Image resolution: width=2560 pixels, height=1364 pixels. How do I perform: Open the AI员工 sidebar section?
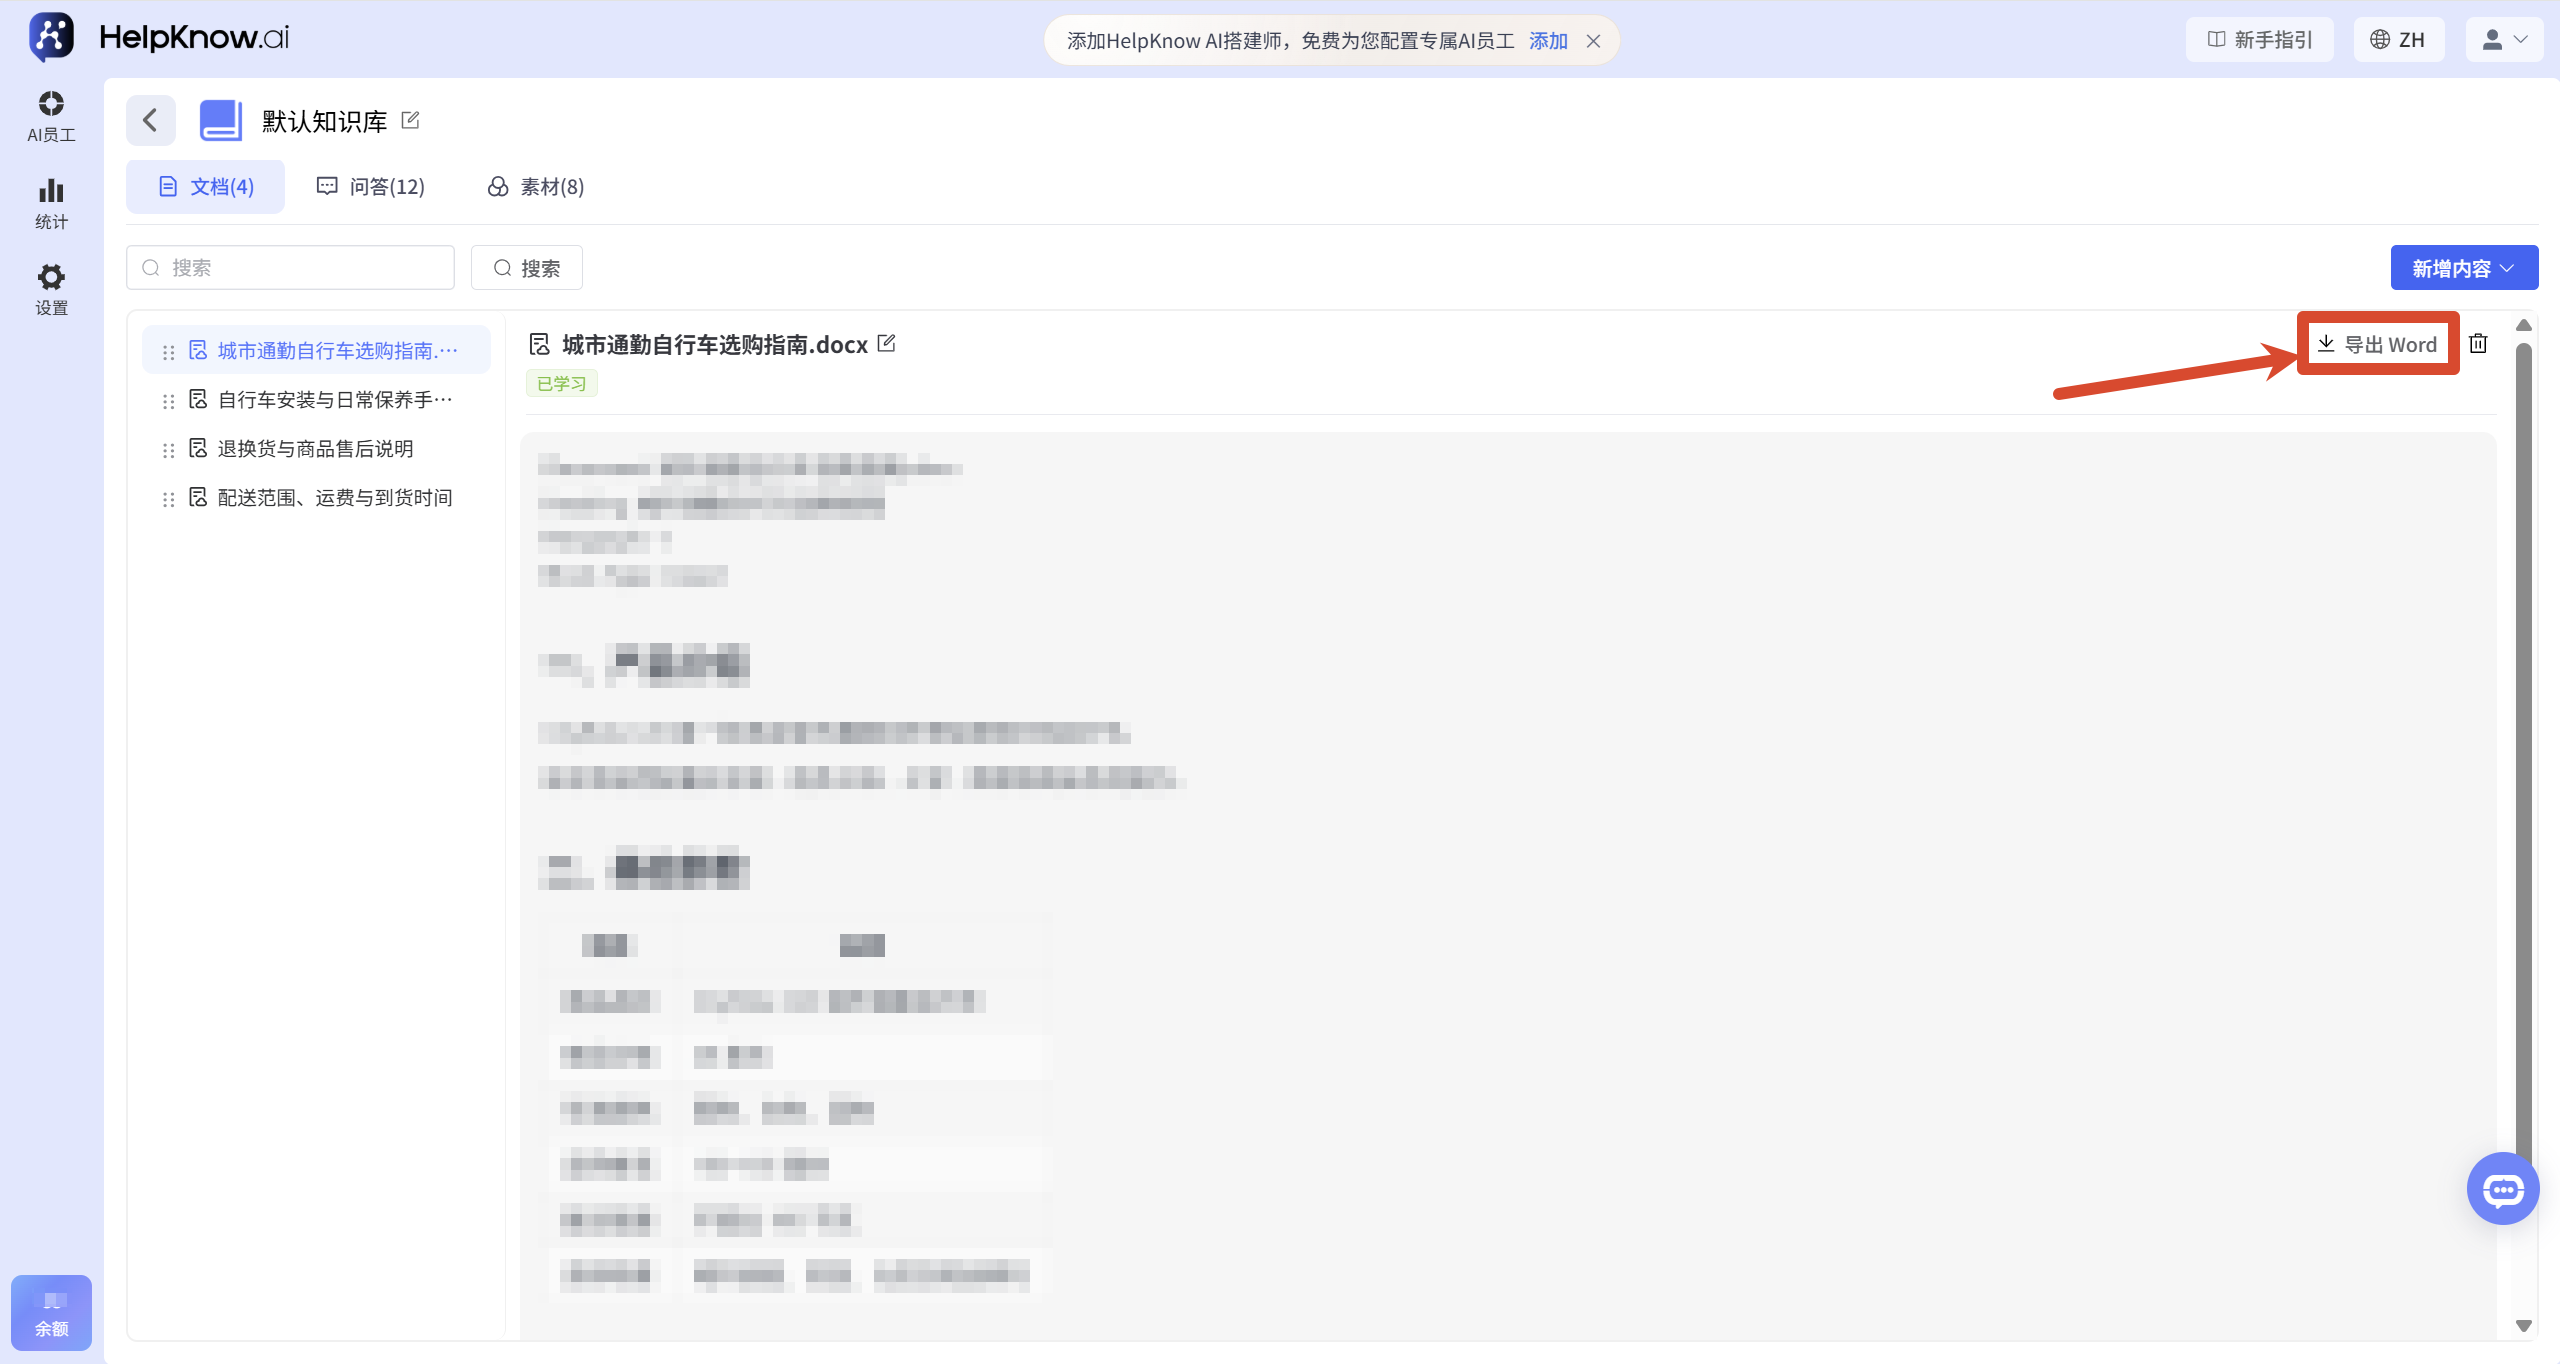pos(51,116)
